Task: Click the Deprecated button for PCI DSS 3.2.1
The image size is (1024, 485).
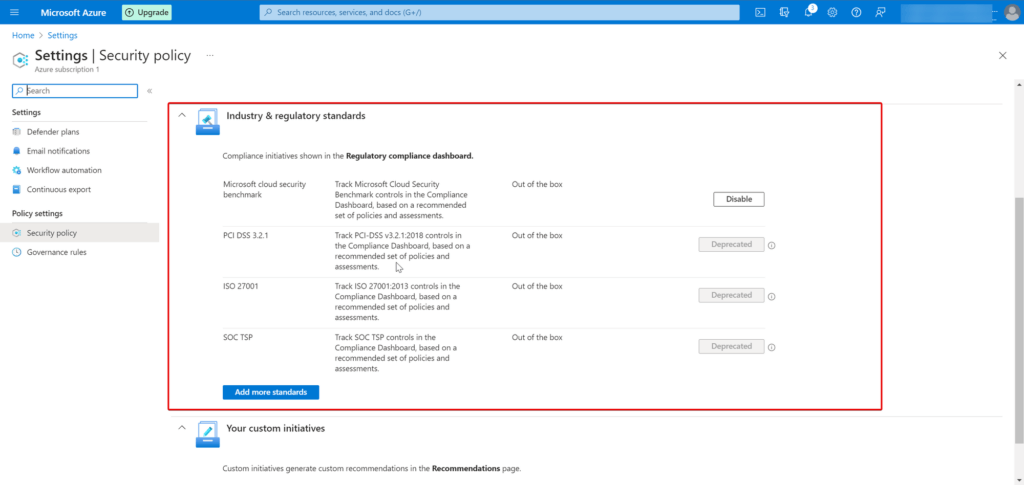Action: (731, 244)
